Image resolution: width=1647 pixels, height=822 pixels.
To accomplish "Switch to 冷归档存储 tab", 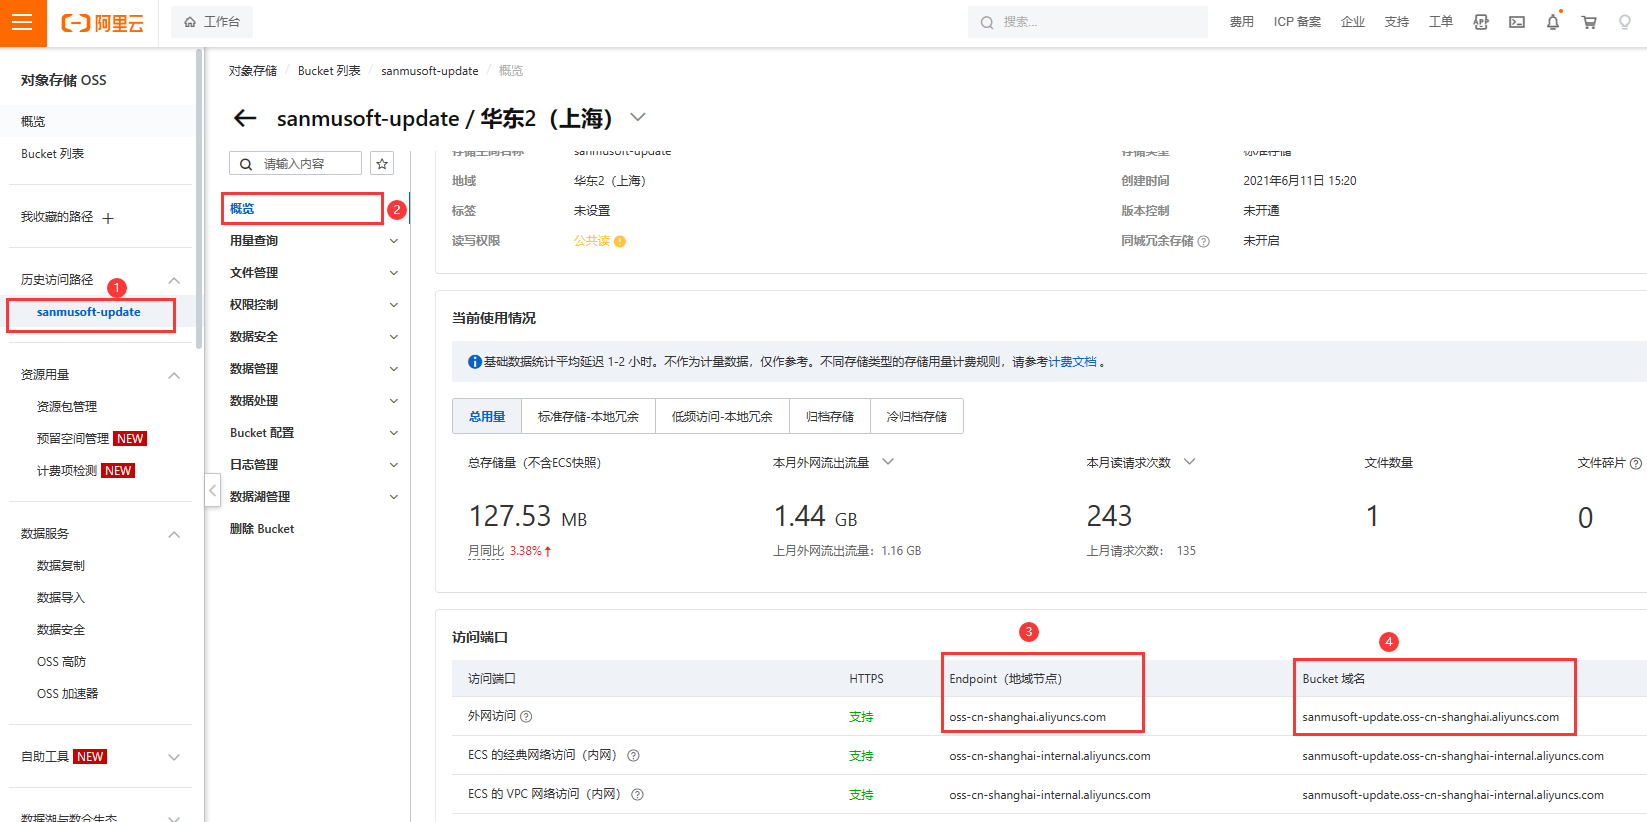I will (x=917, y=416).
